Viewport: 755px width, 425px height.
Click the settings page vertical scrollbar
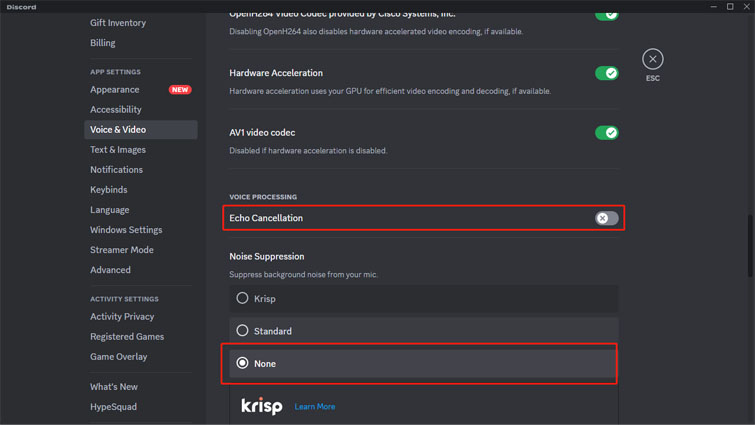pyautogui.click(x=750, y=245)
